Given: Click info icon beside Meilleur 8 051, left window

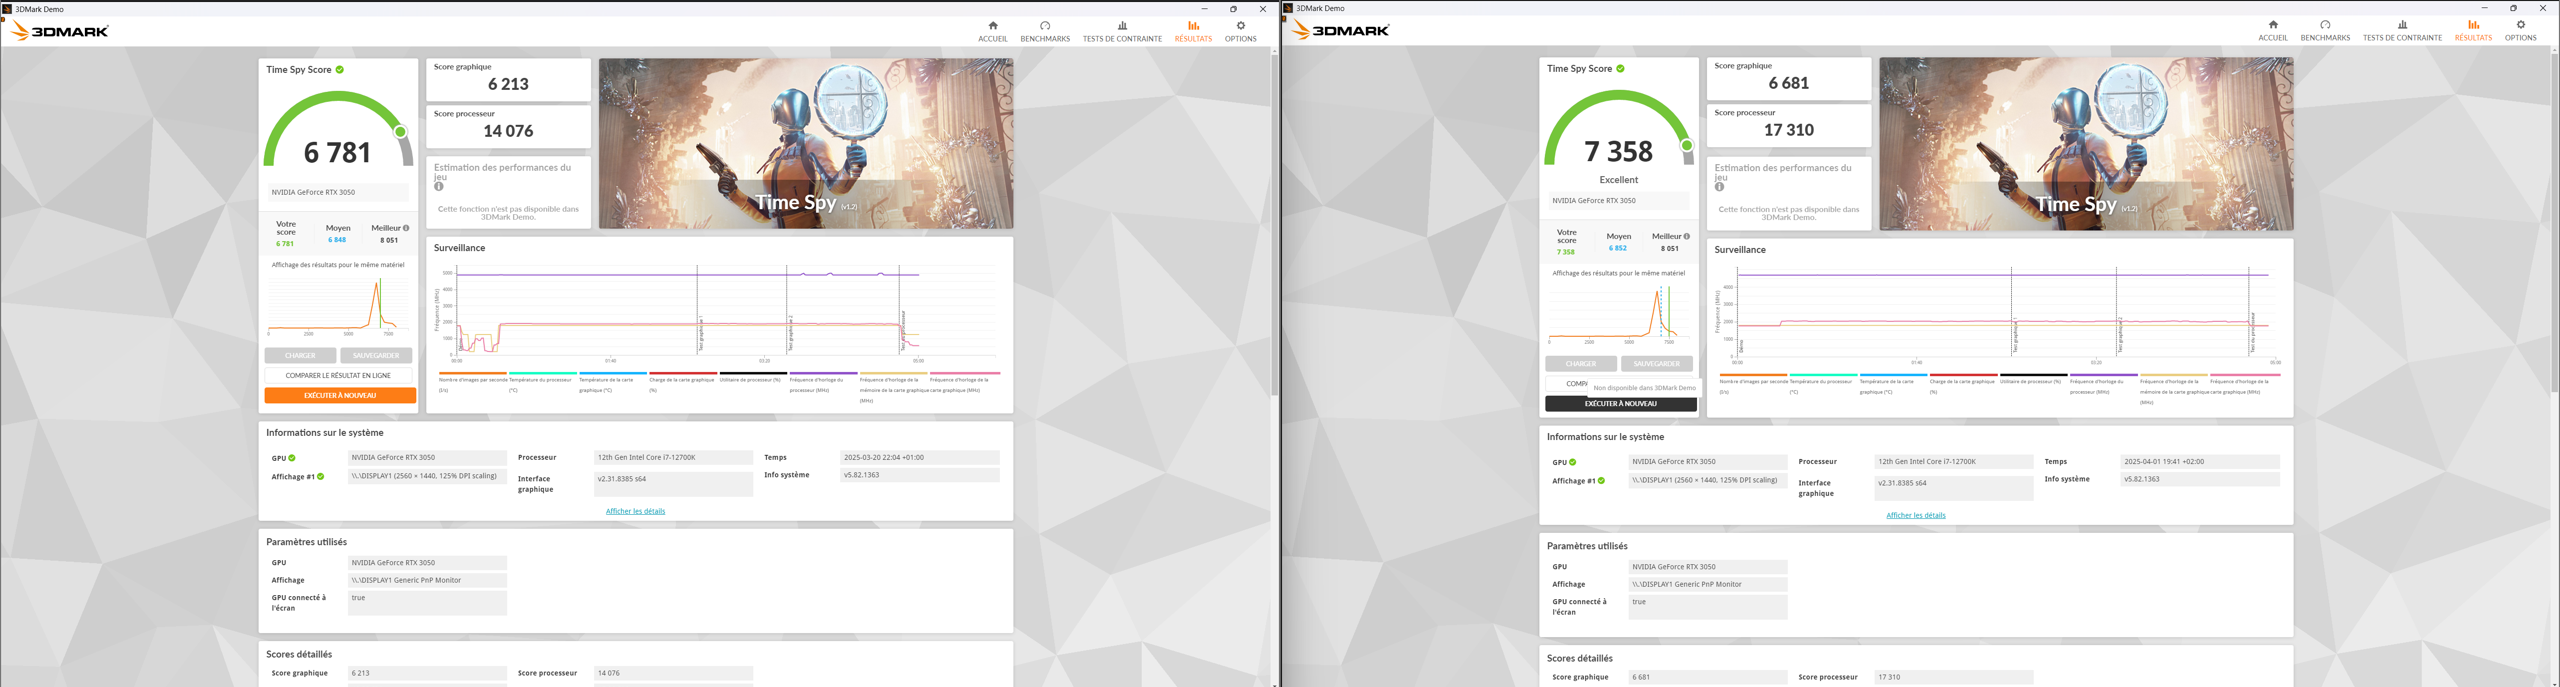Looking at the screenshot, I should pyautogui.click(x=406, y=228).
